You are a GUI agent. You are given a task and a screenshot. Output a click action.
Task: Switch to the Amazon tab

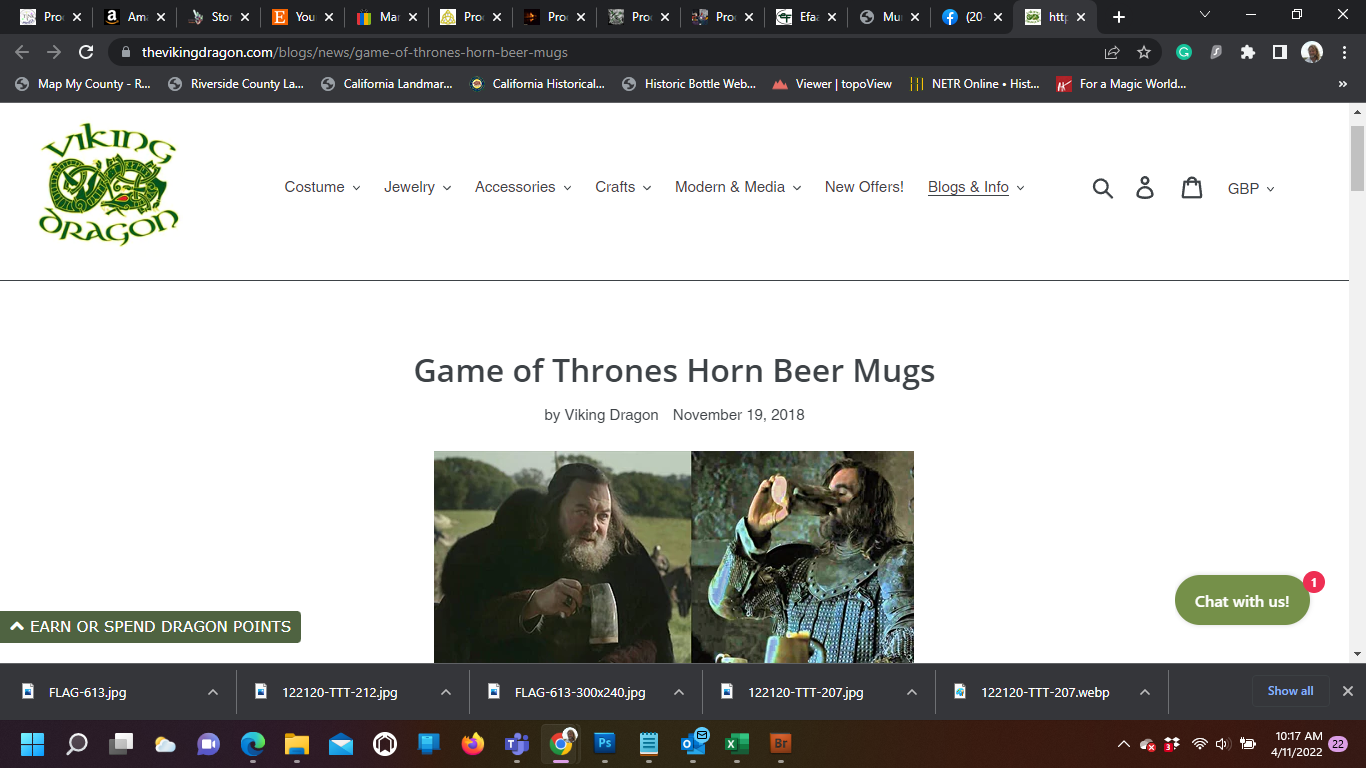point(134,17)
